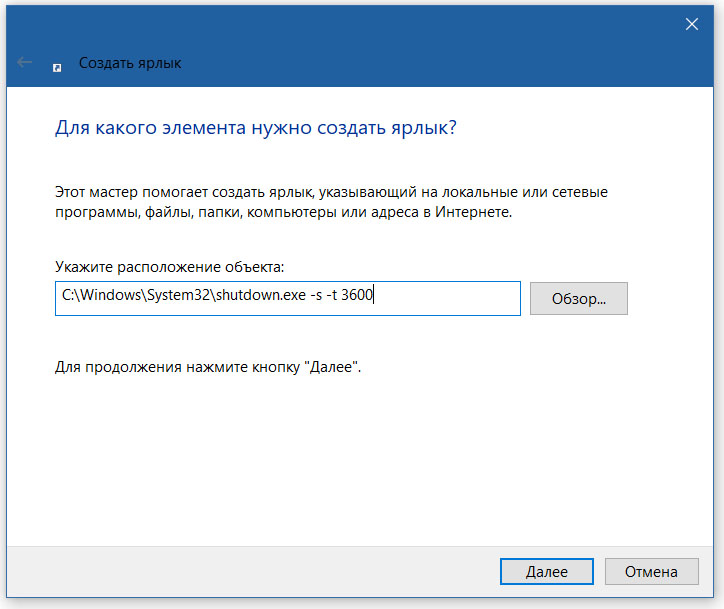Place cursor on shutdown.exe in the path

point(260,295)
